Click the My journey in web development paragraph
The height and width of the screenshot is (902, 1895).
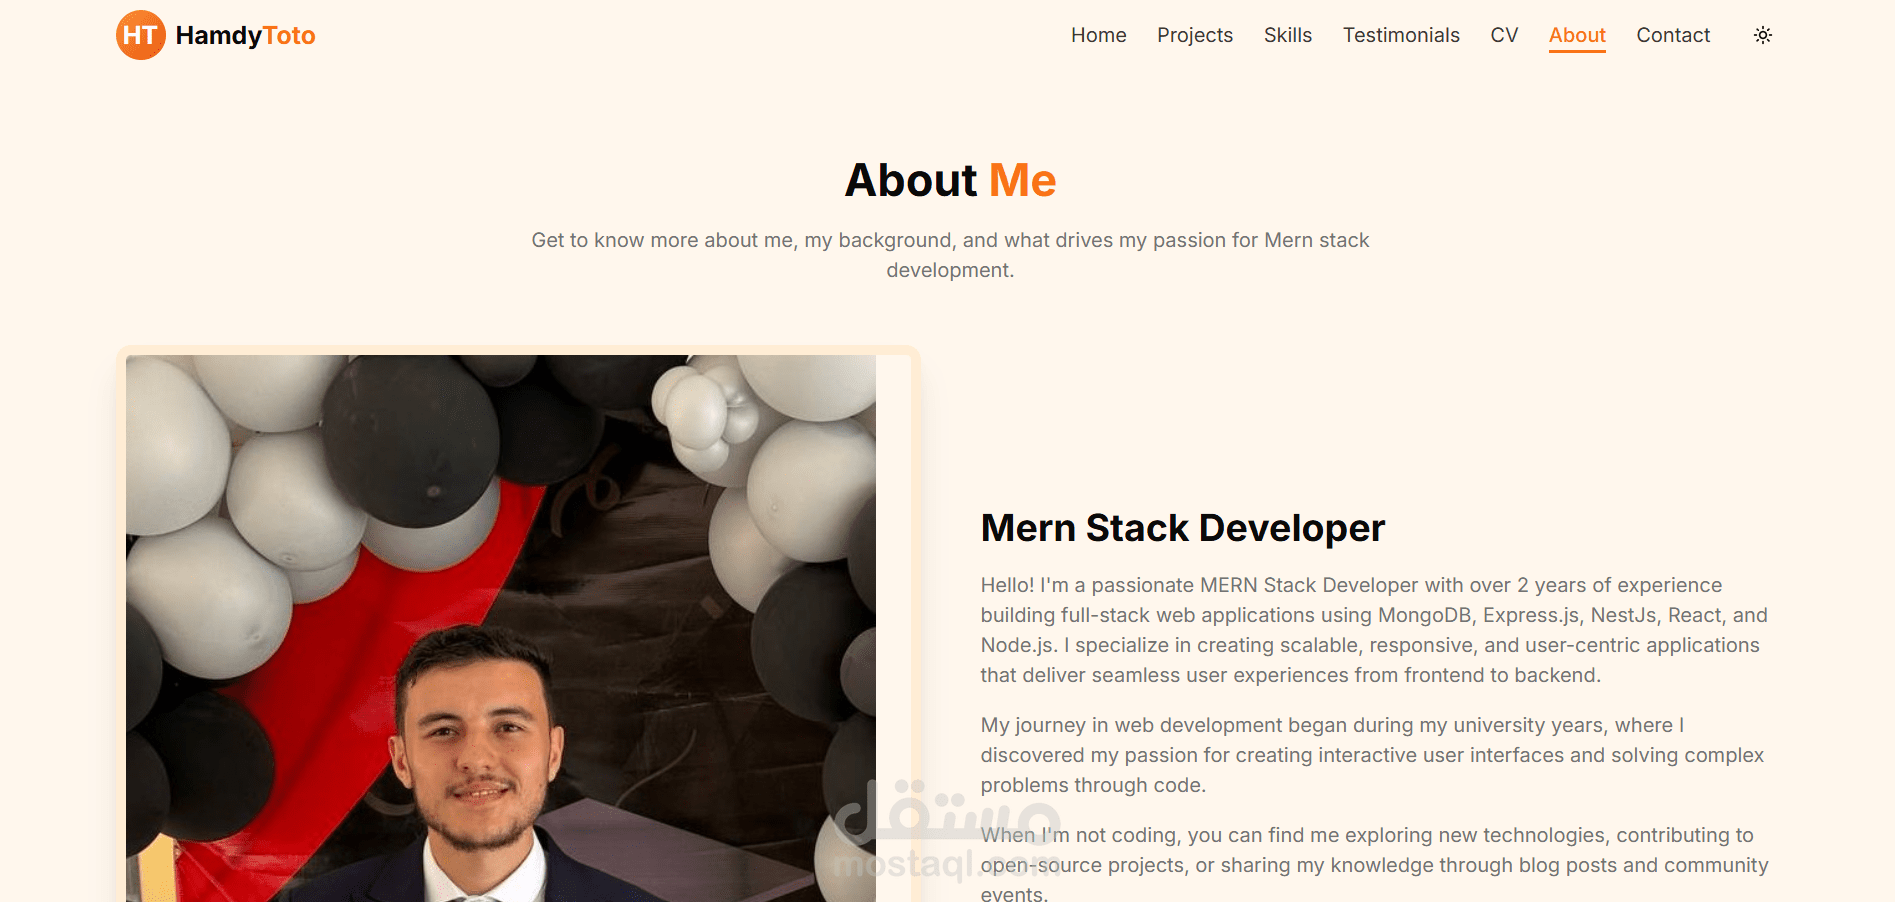[1372, 755]
